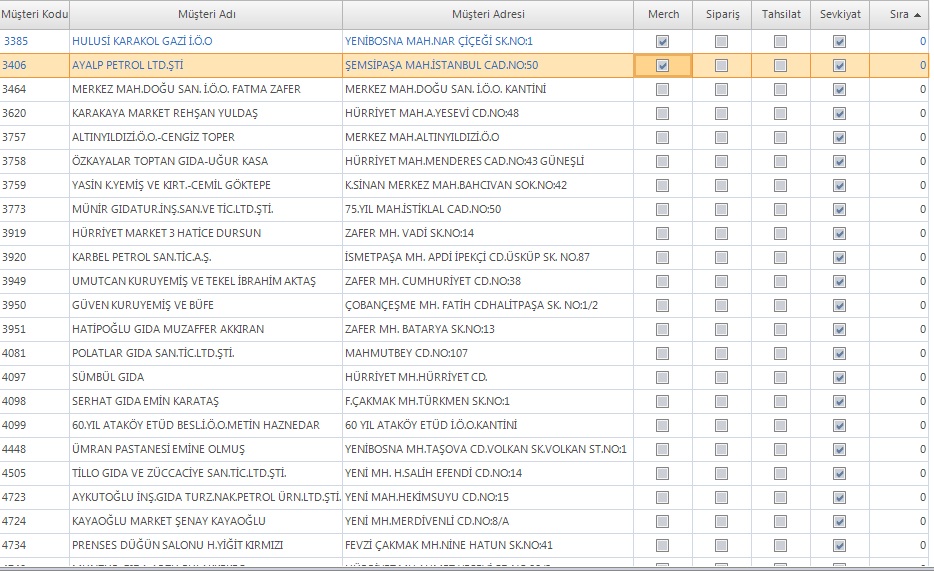Check Merch for GÜVEN KURUYEMİŞ VE BÜFE
This screenshot has width=934, height=571.
[662, 305]
